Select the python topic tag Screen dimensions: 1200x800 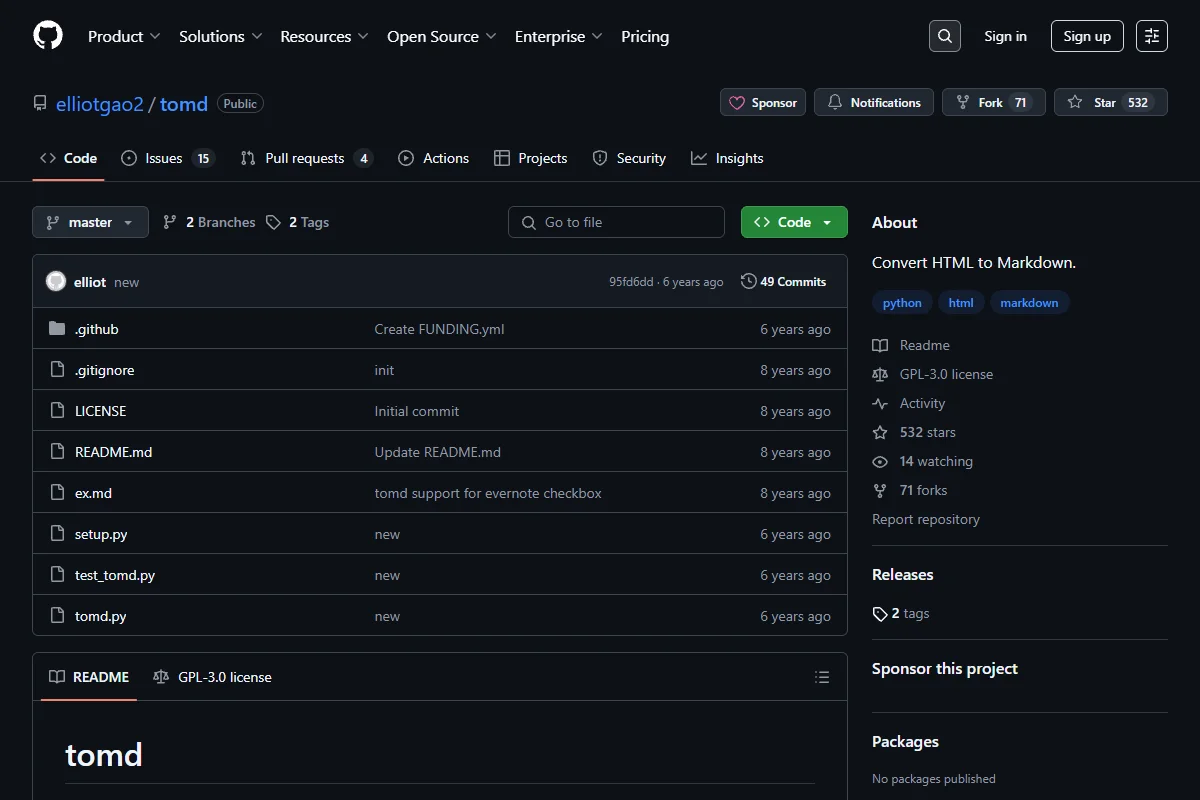pyautogui.click(x=902, y=302)
